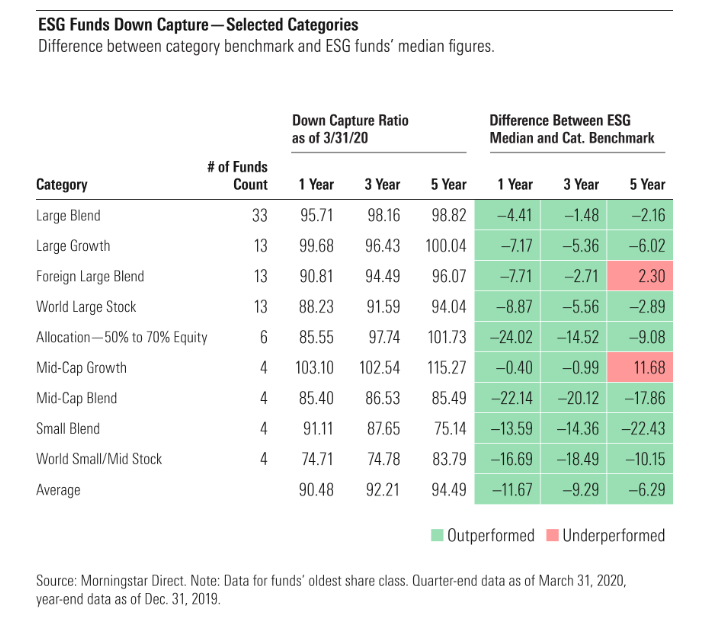Click the 'Down Capture Ratio' group header
The width and height of the screenshot is (717, 619).
point(350,129)
